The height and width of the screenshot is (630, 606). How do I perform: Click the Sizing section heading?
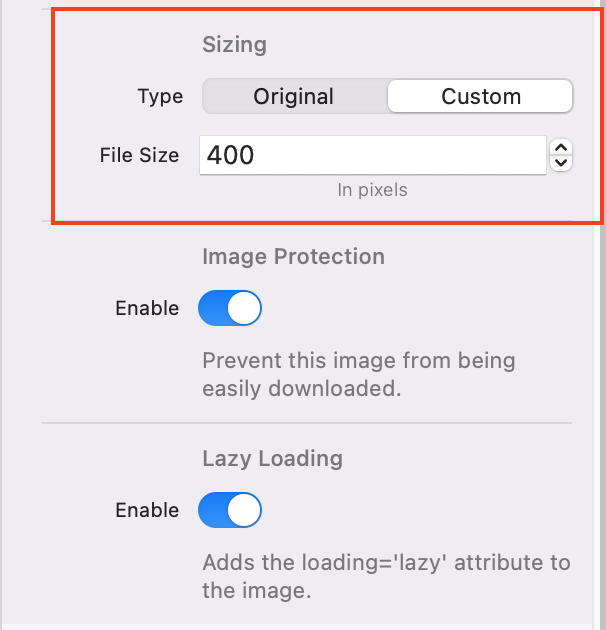(234, 45)
